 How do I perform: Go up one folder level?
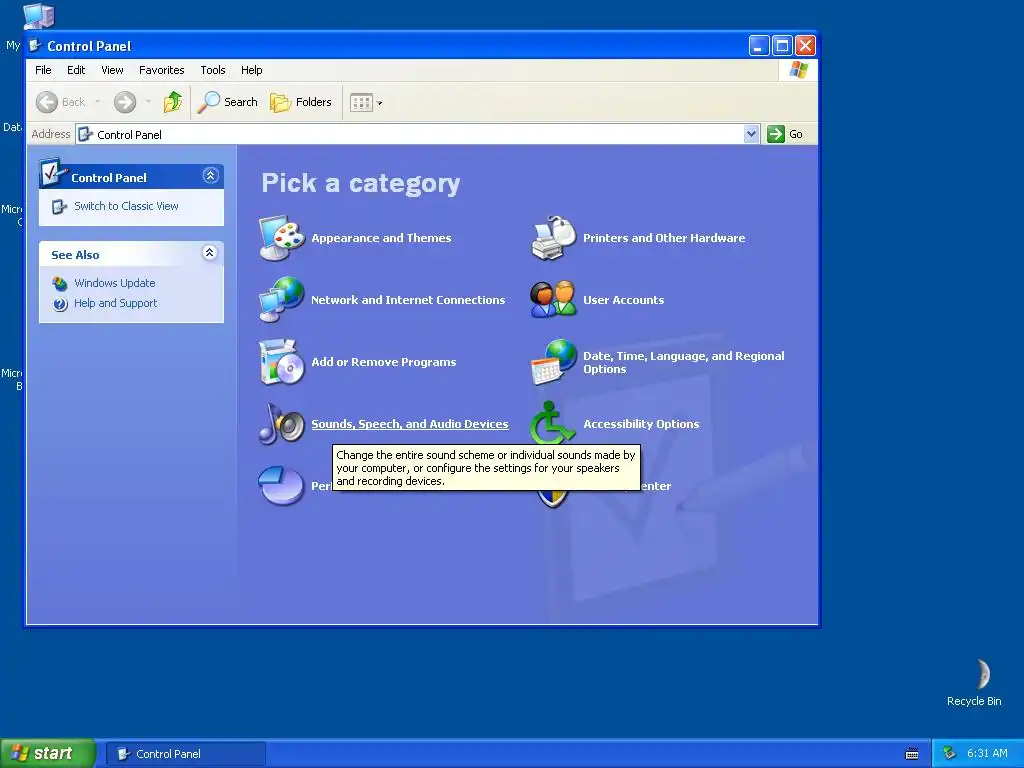pyautogui.click(x=172, y=102)
